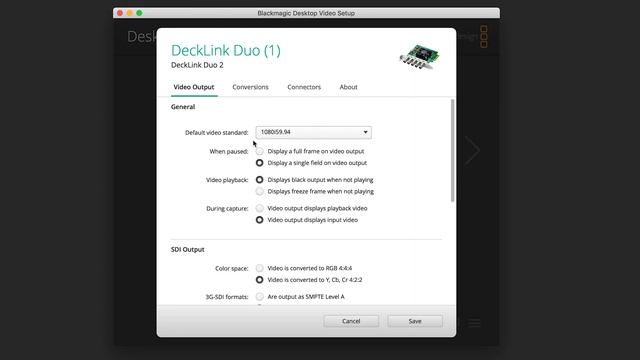
Task: Select Displays black output when not playing
Action: tap(260, 180)
